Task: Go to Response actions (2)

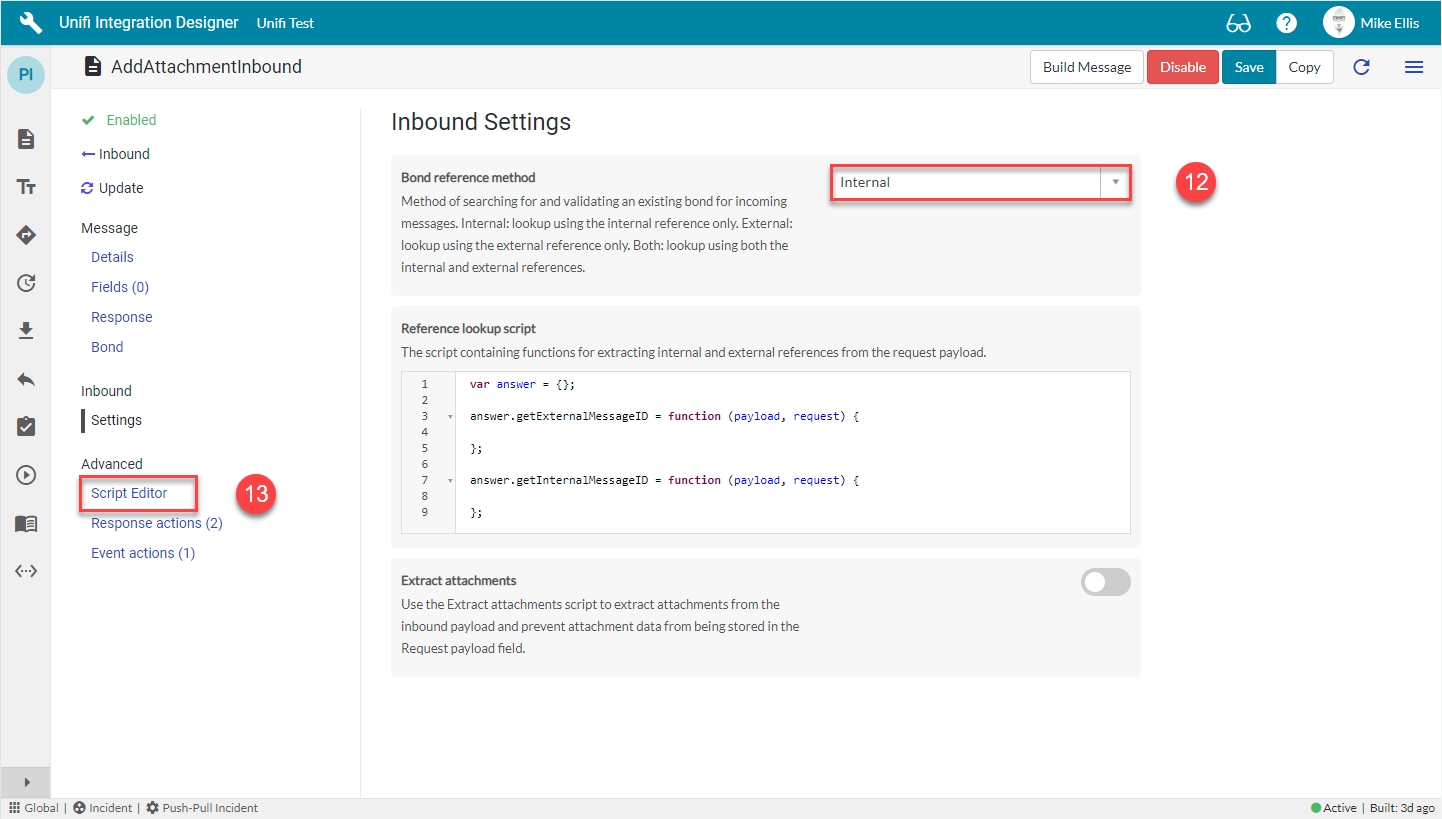Action: (x=156, y=523)
